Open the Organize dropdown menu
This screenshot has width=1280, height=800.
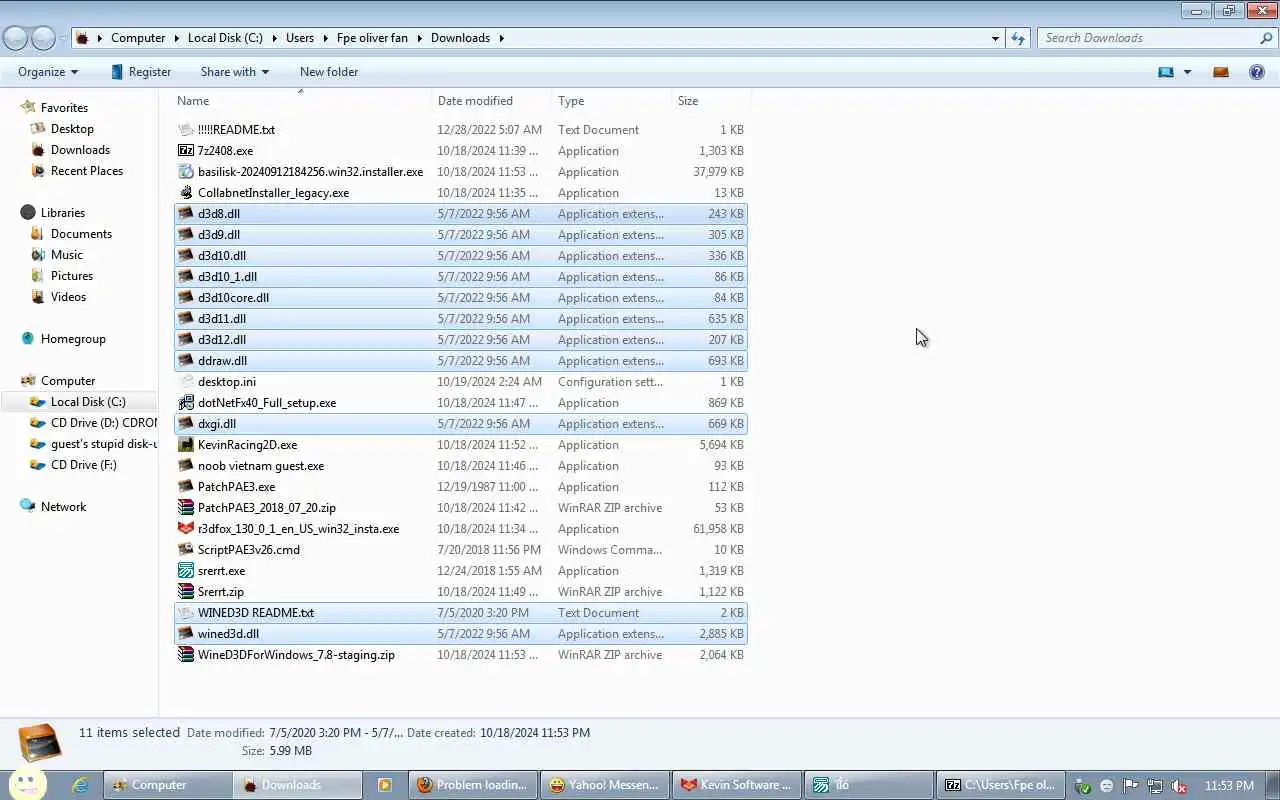48,72
